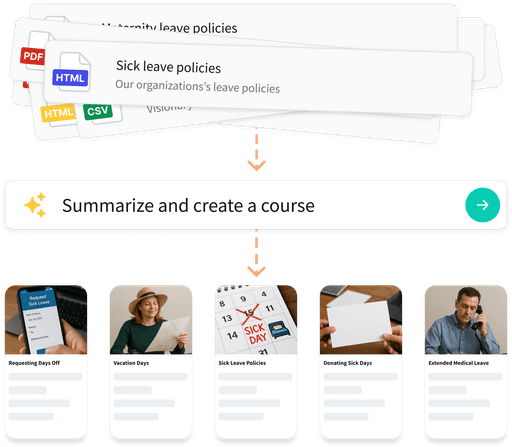The width and height of the screenshot is (512, 447).
Task: Open the Extended Medical Leave man thumbnail
Action: click(466, 319)
